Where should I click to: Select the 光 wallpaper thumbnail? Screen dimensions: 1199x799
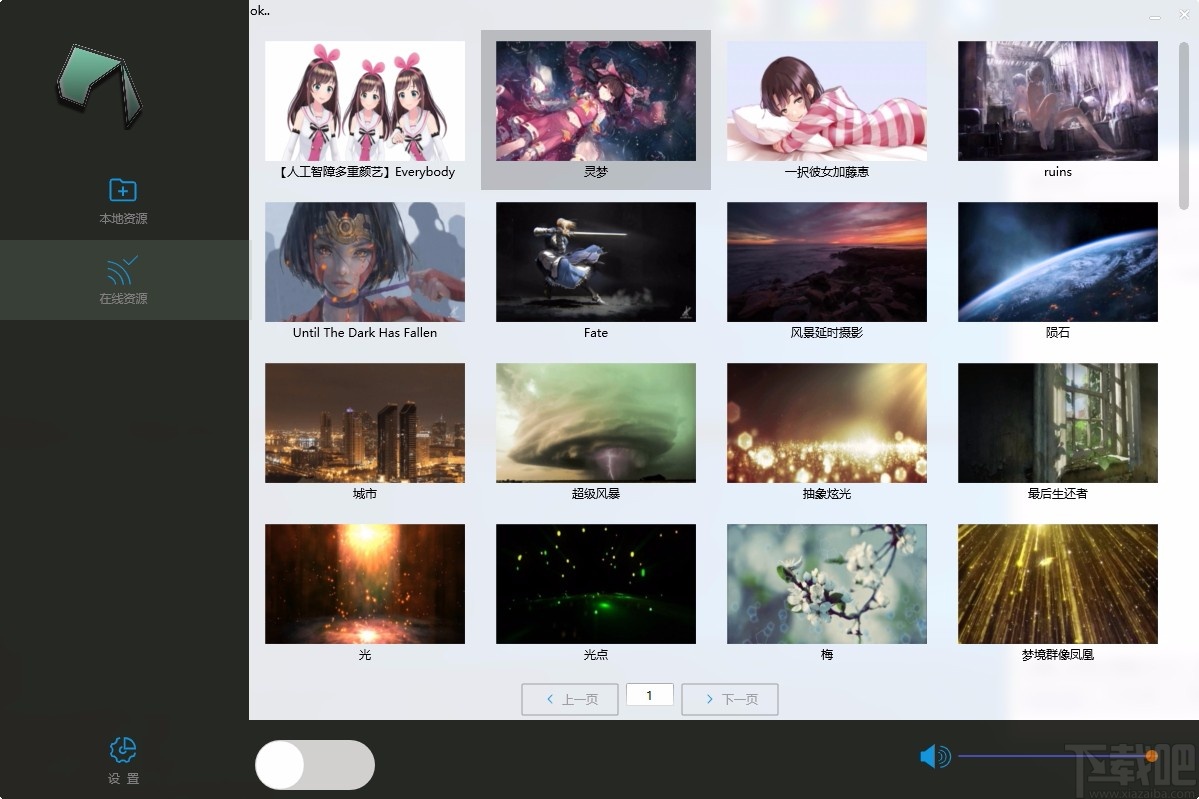[x=365, y=583]
